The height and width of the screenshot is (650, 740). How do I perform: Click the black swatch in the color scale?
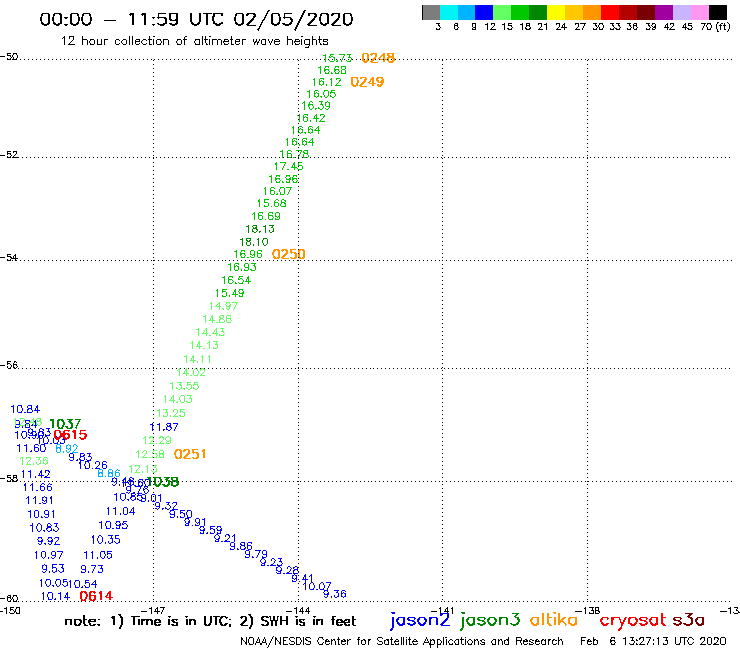pyautogui.click(x=717, y=12)
